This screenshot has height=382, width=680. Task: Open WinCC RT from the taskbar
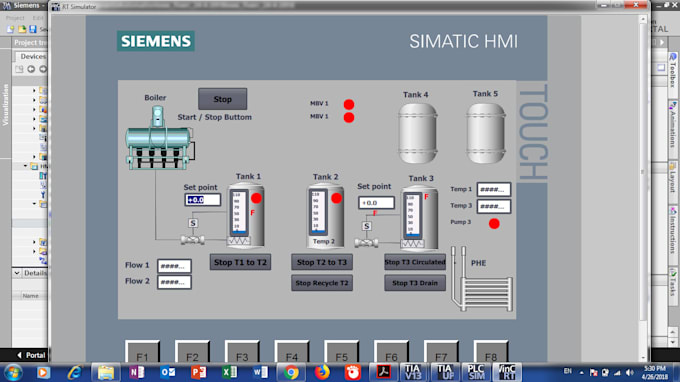[507, 372]
